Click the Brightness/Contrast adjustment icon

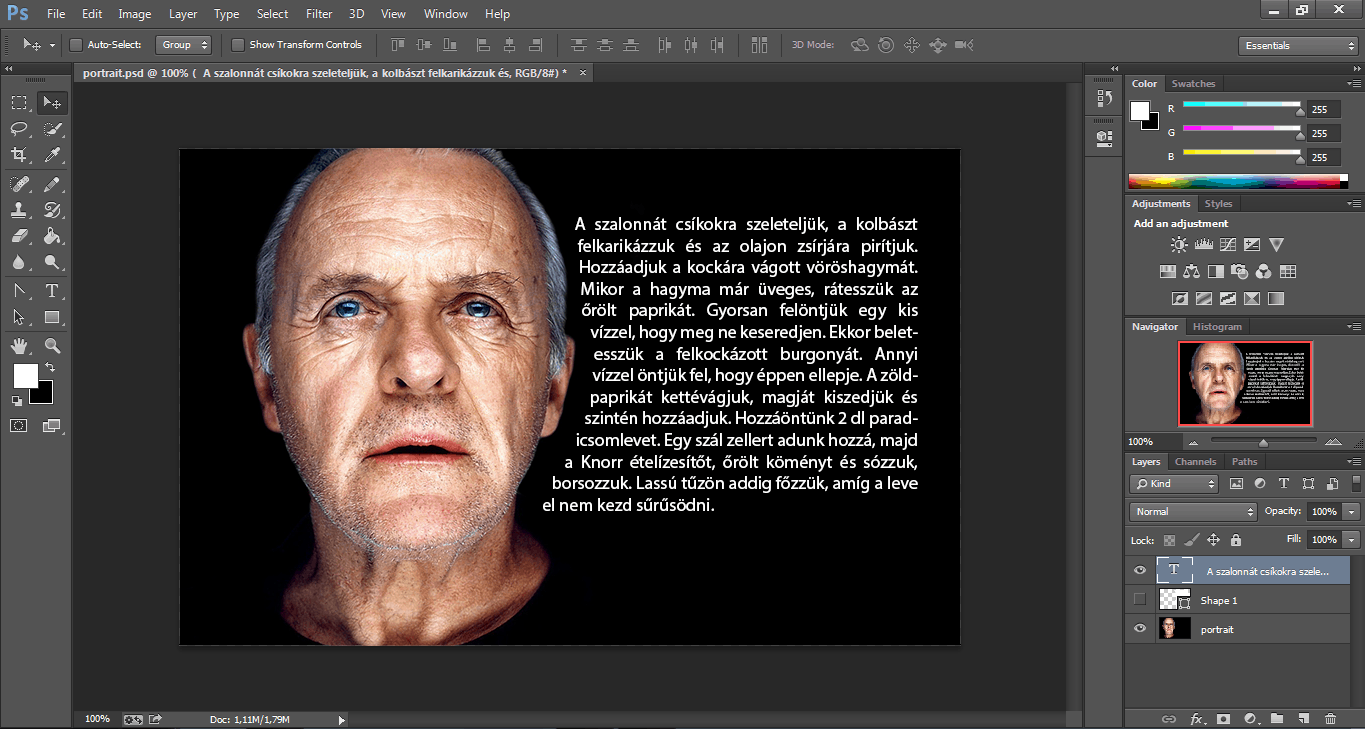click(x=1179, y=245)
